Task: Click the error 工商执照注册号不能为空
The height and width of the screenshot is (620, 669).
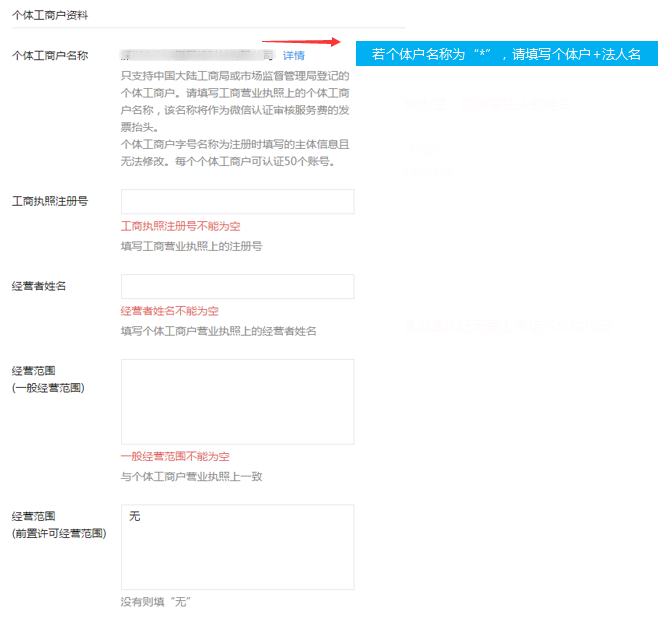Action: [180, 227]
